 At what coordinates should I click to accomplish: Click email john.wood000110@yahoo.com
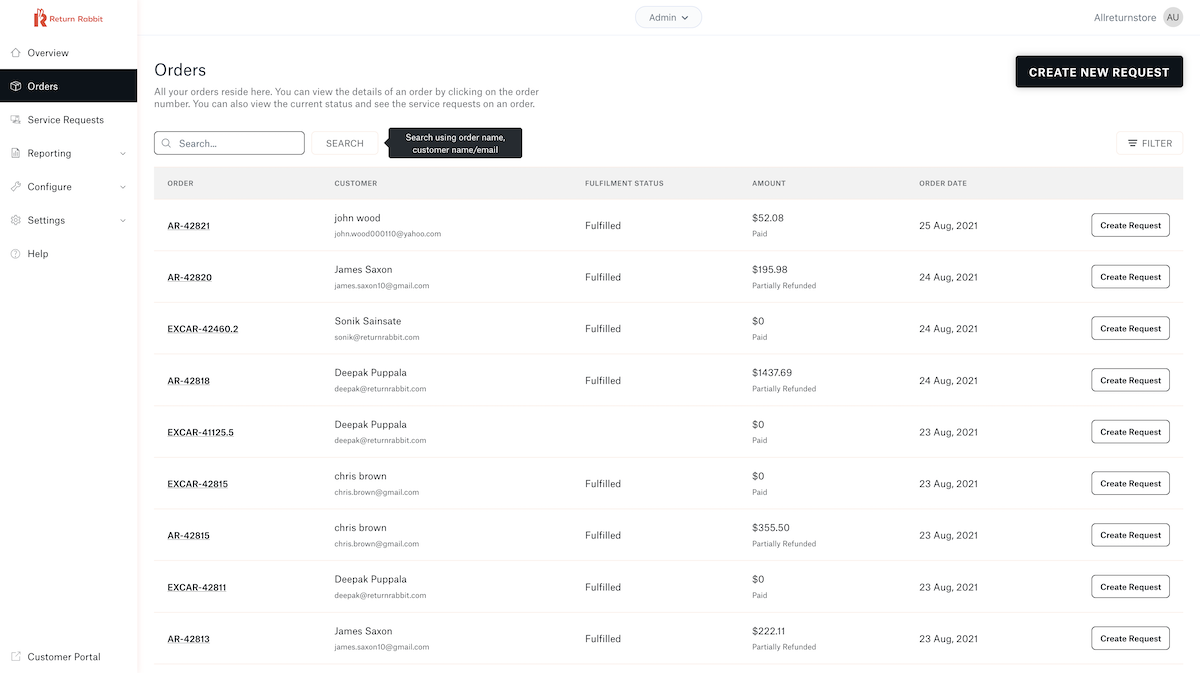point(387,234)
